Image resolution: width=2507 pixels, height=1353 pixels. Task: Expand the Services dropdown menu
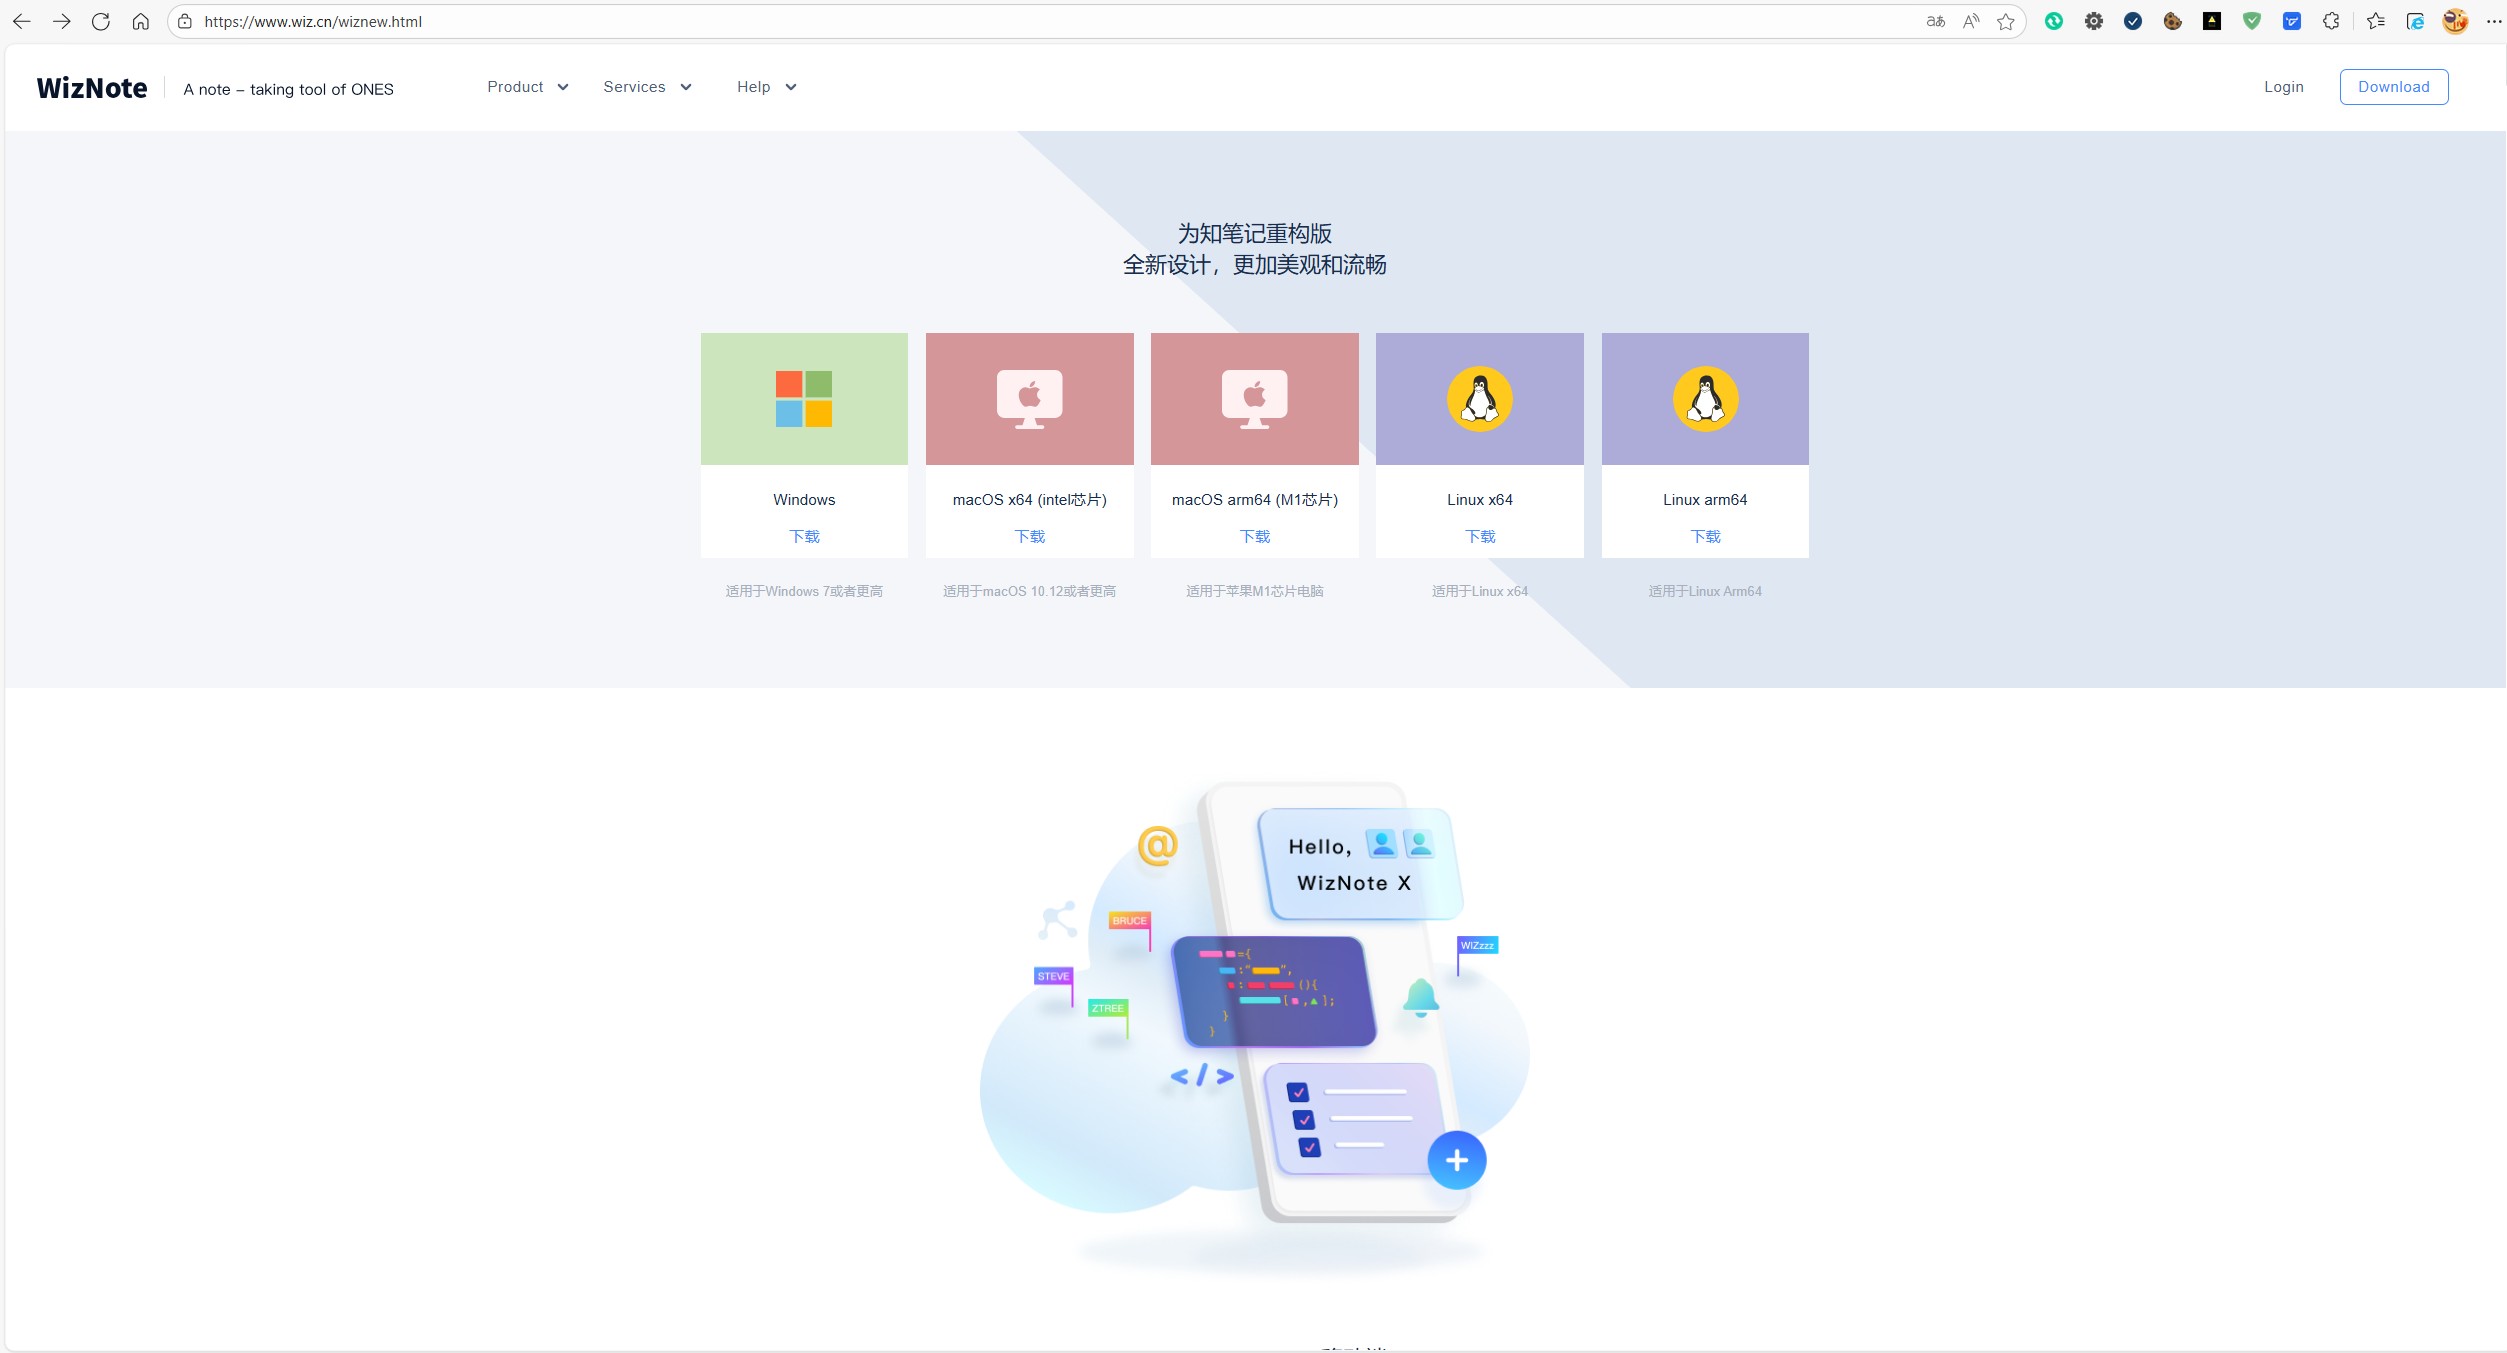point(647,87)
